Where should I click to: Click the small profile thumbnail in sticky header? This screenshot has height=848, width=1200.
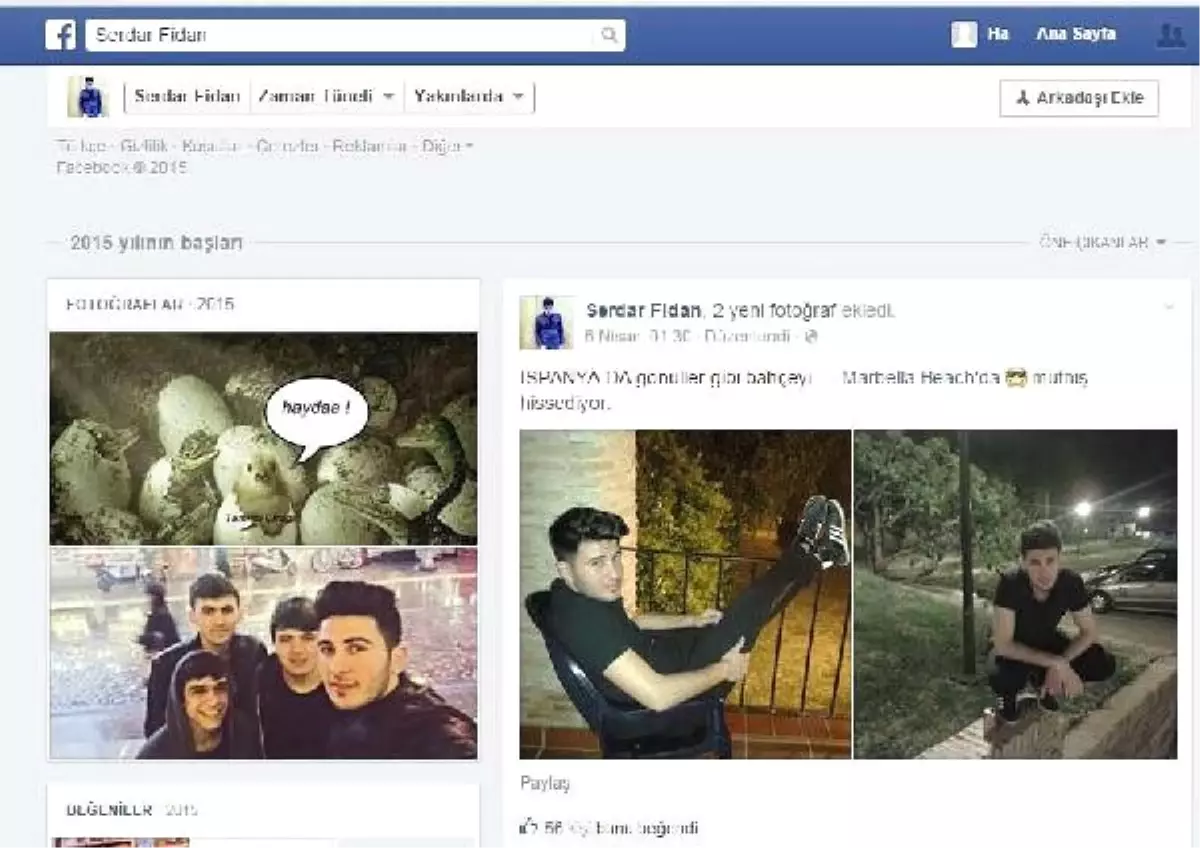point(88,97)
